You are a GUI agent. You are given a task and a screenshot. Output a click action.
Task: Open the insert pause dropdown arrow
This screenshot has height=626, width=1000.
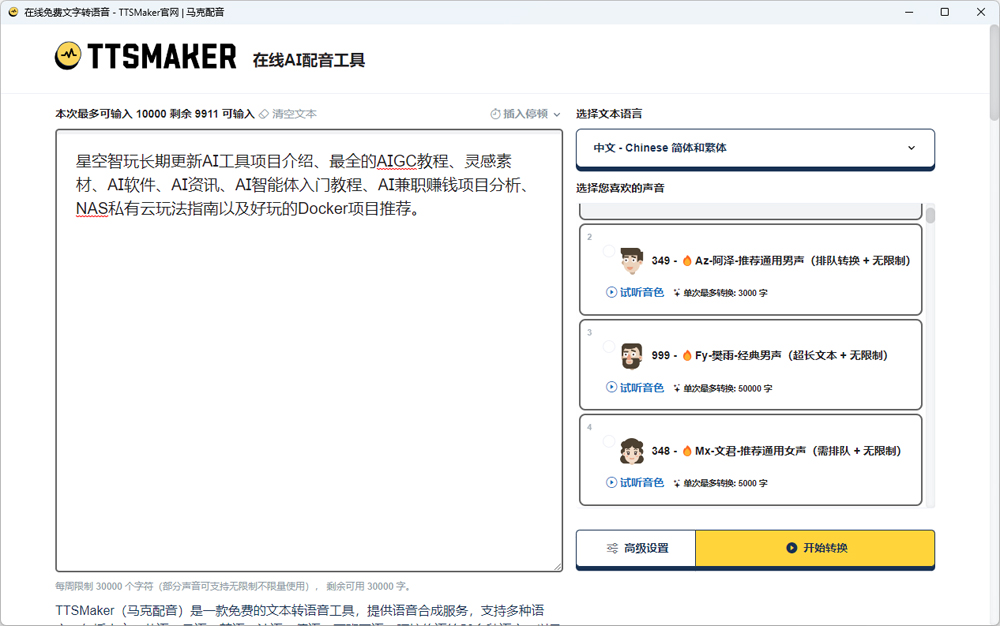click(x=557, y=115)
